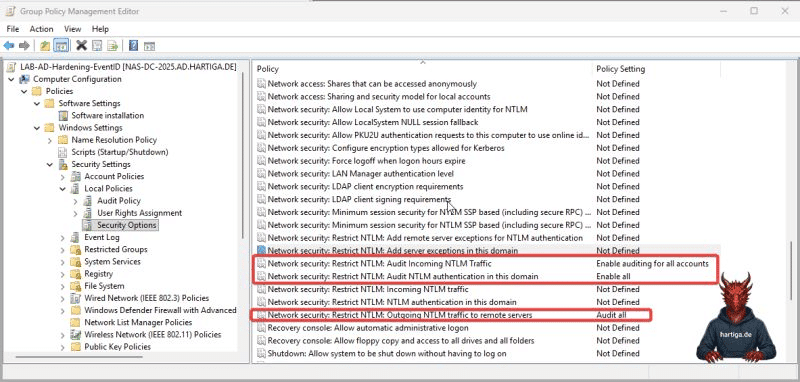Click icon beside LAN Manager authentication level policy
The image size is (800, 382).
(x=262, y=174)
